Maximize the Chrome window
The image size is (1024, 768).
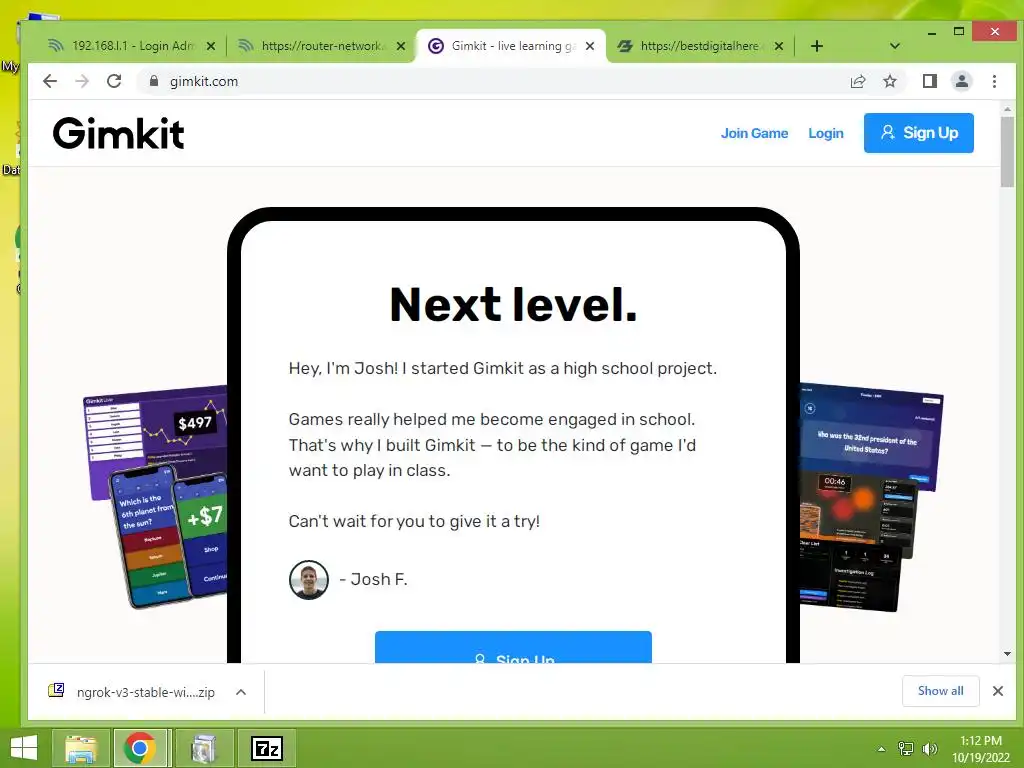[x=959, y=31]
